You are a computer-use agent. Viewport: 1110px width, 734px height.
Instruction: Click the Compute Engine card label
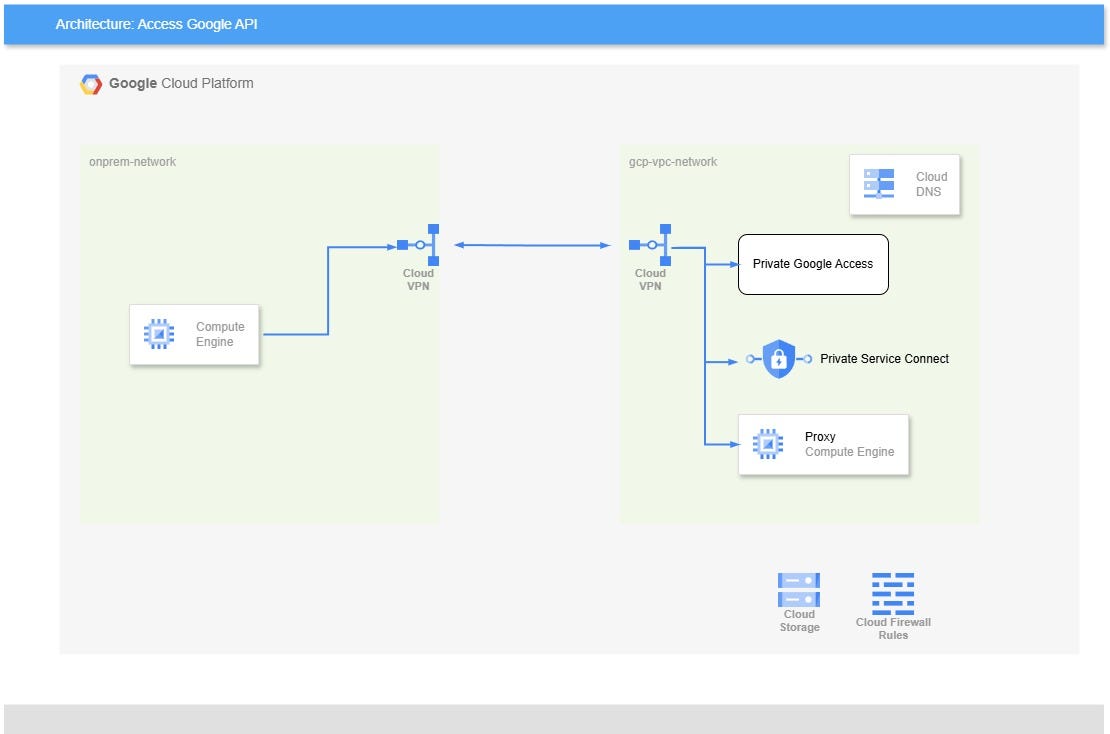tap(220, 334)
